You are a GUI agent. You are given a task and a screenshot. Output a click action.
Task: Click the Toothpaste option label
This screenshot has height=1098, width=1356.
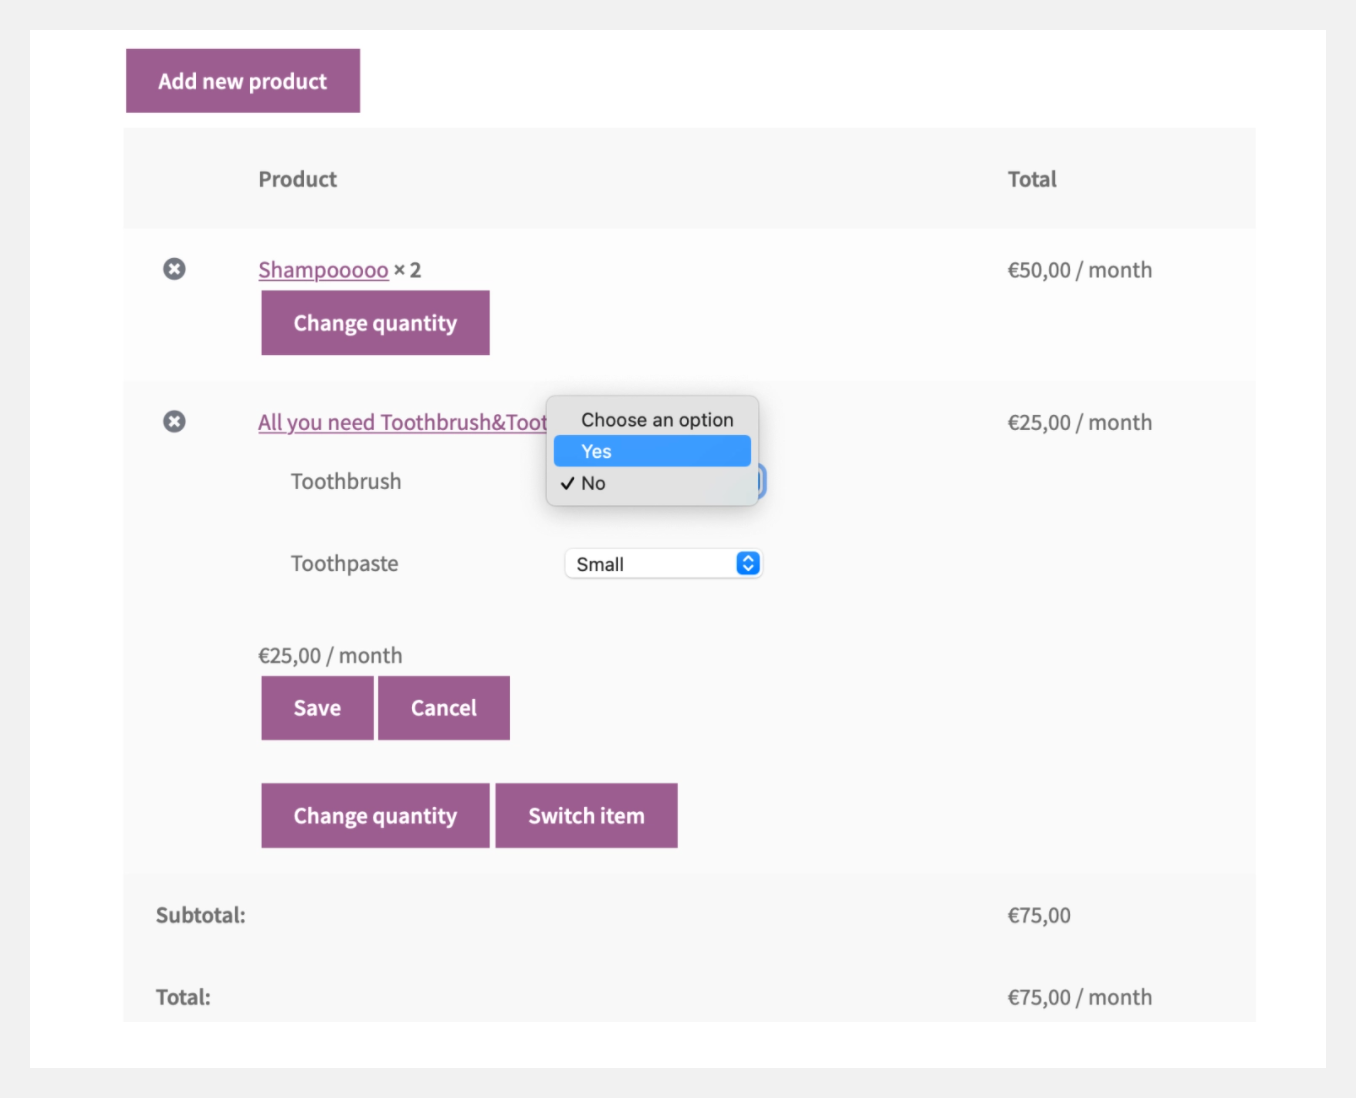344,564
